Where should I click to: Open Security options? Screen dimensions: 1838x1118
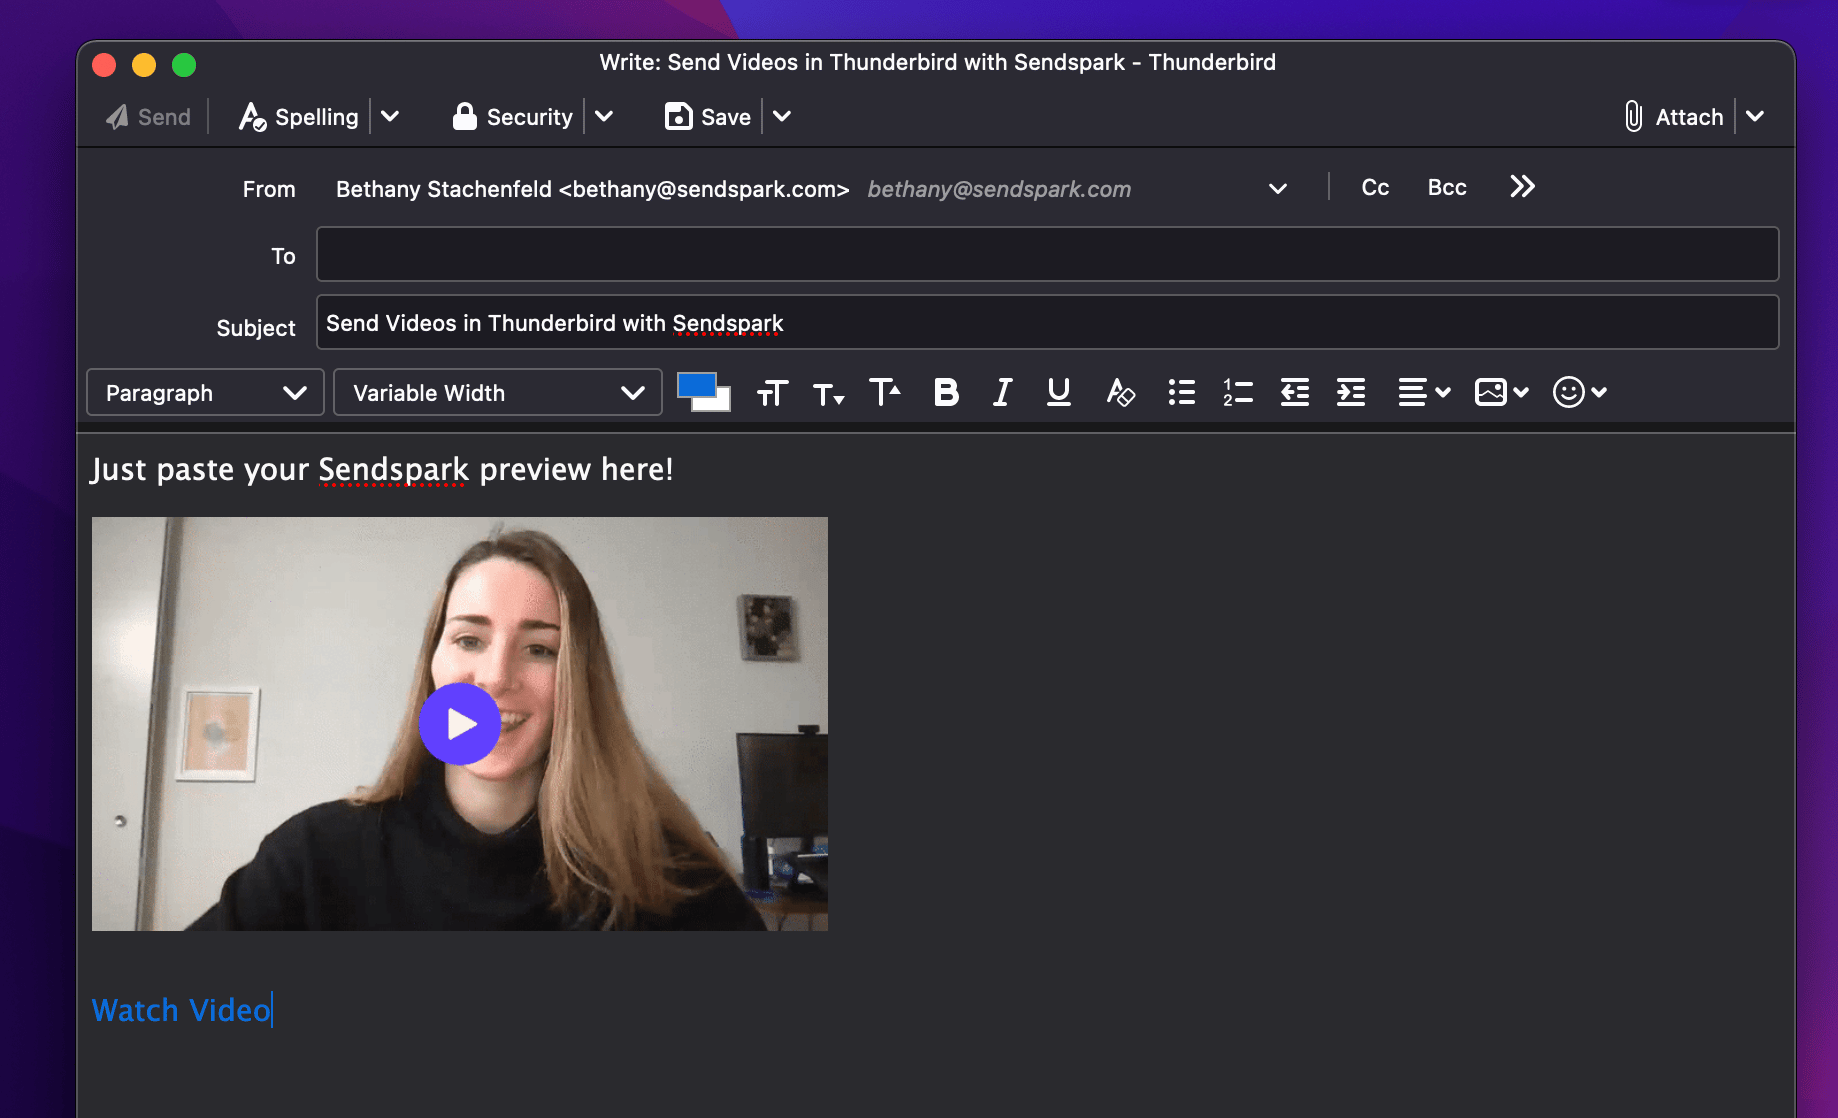point(512,117)
